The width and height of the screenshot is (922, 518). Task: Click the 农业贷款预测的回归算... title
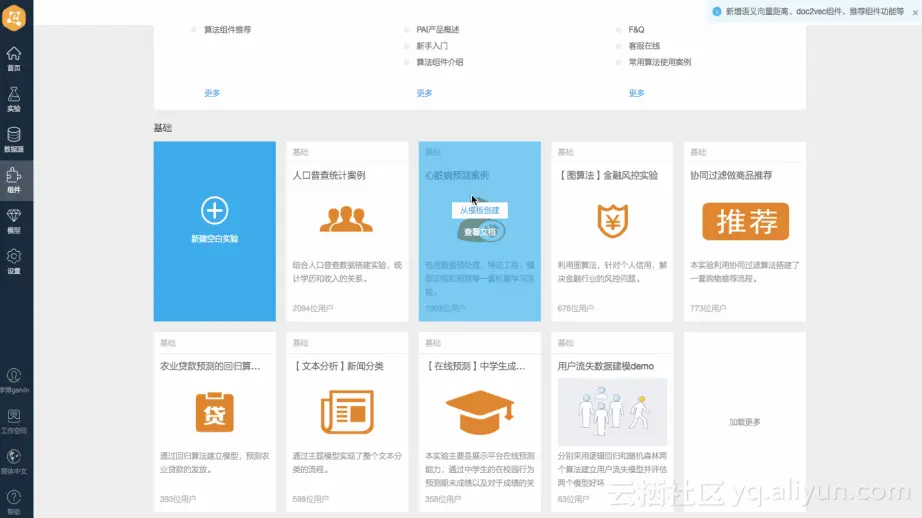pyautogui.click(x=210, y=366)
